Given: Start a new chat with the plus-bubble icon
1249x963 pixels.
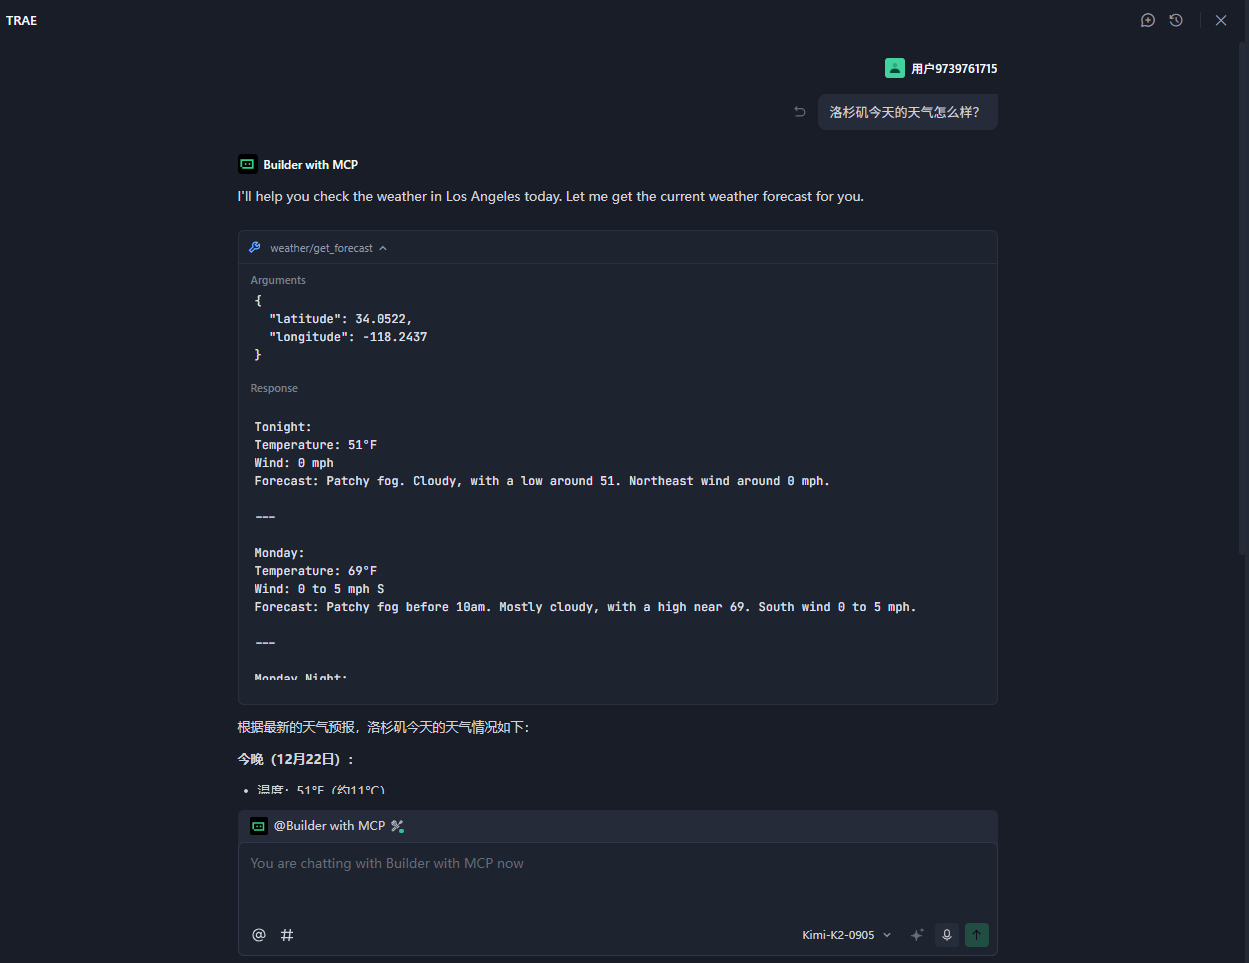Looking at the screenshot, I should pyautogui.click(x=1148, y=20).
